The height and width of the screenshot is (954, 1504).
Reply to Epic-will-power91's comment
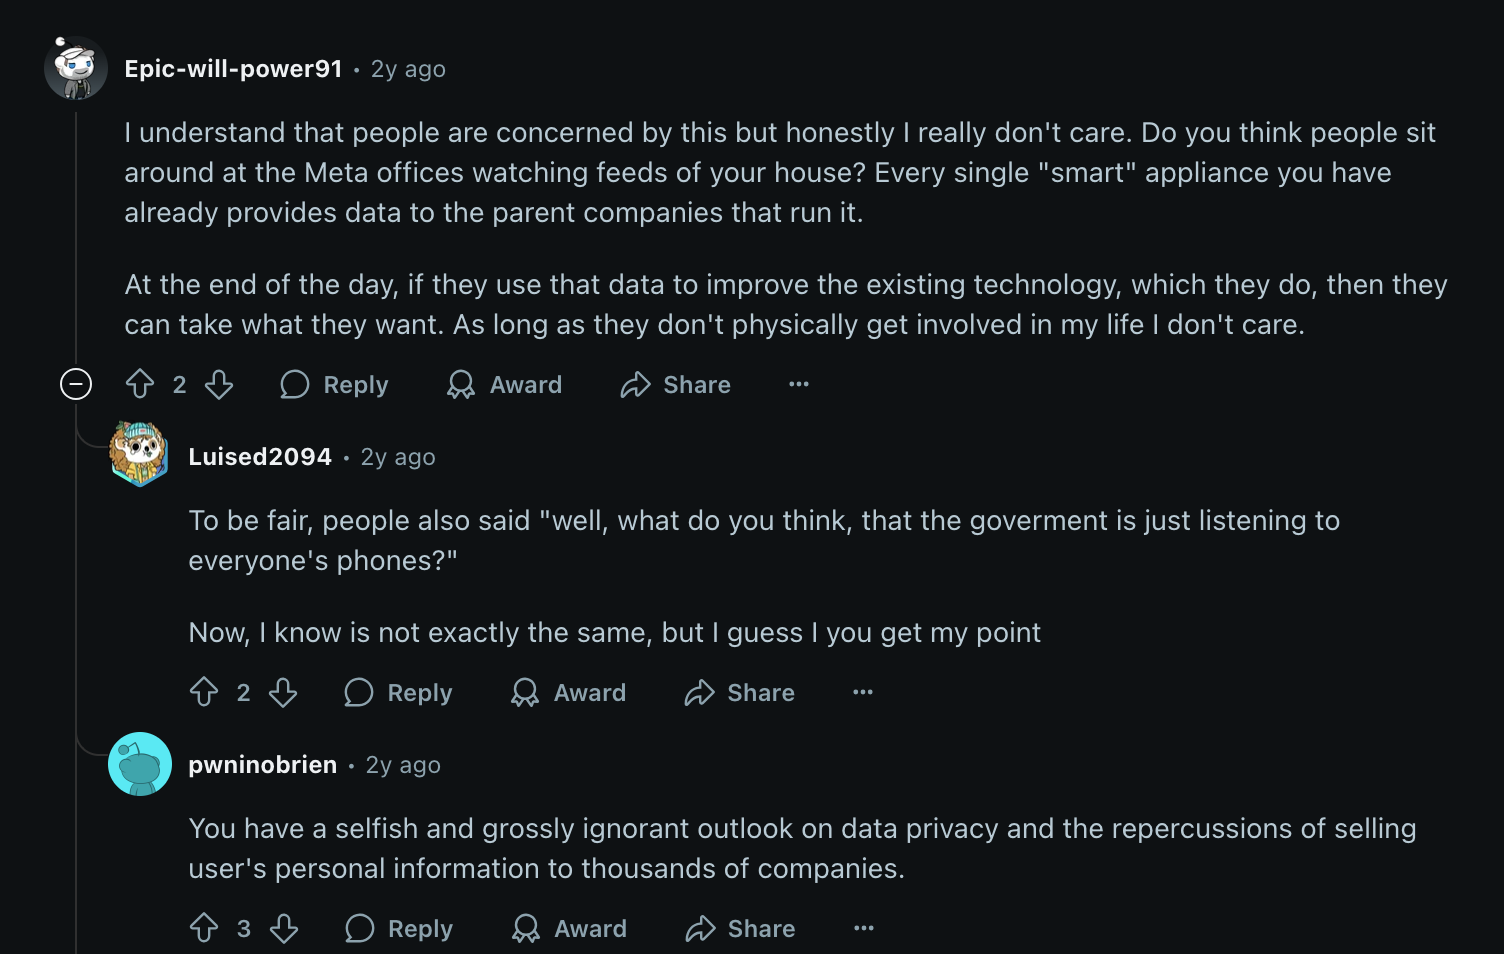click(x=335, y=384)
